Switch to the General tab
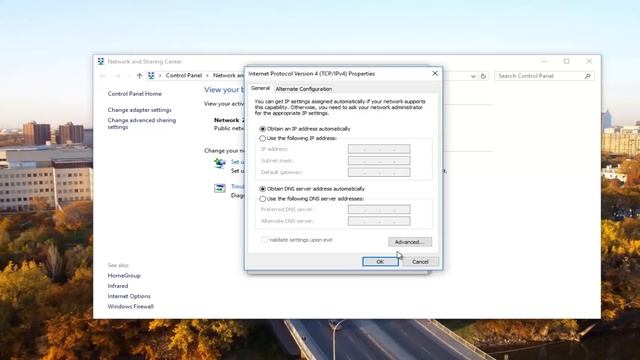 (260, 88)
